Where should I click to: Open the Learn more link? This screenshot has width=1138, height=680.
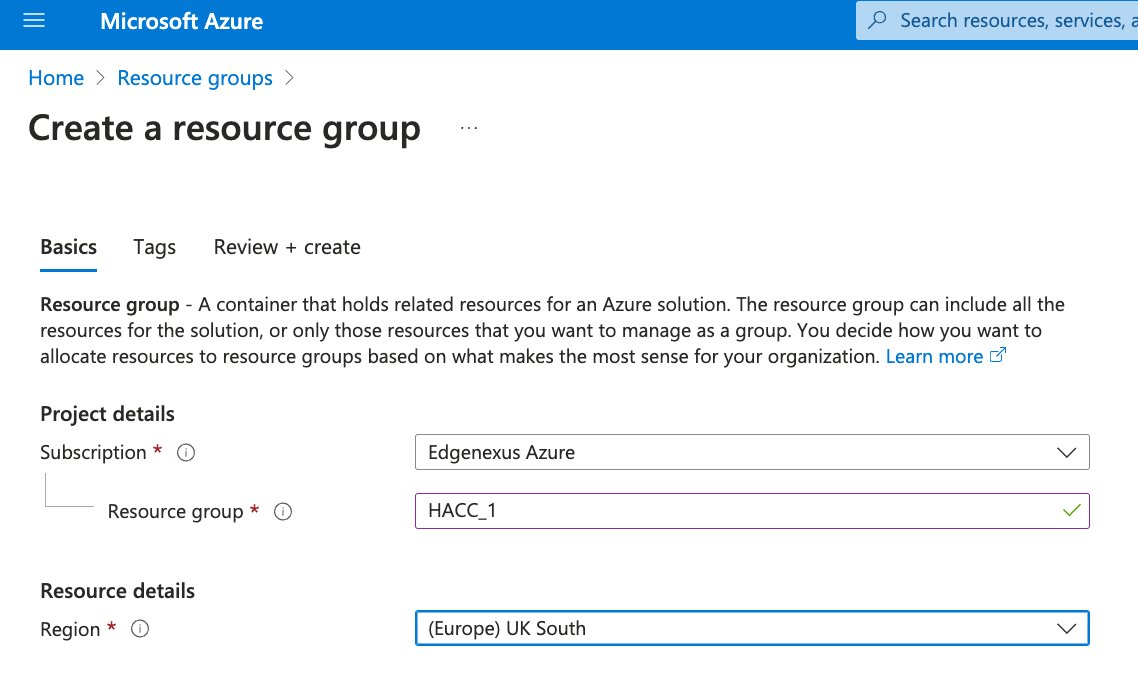click(x=934, y=356)
